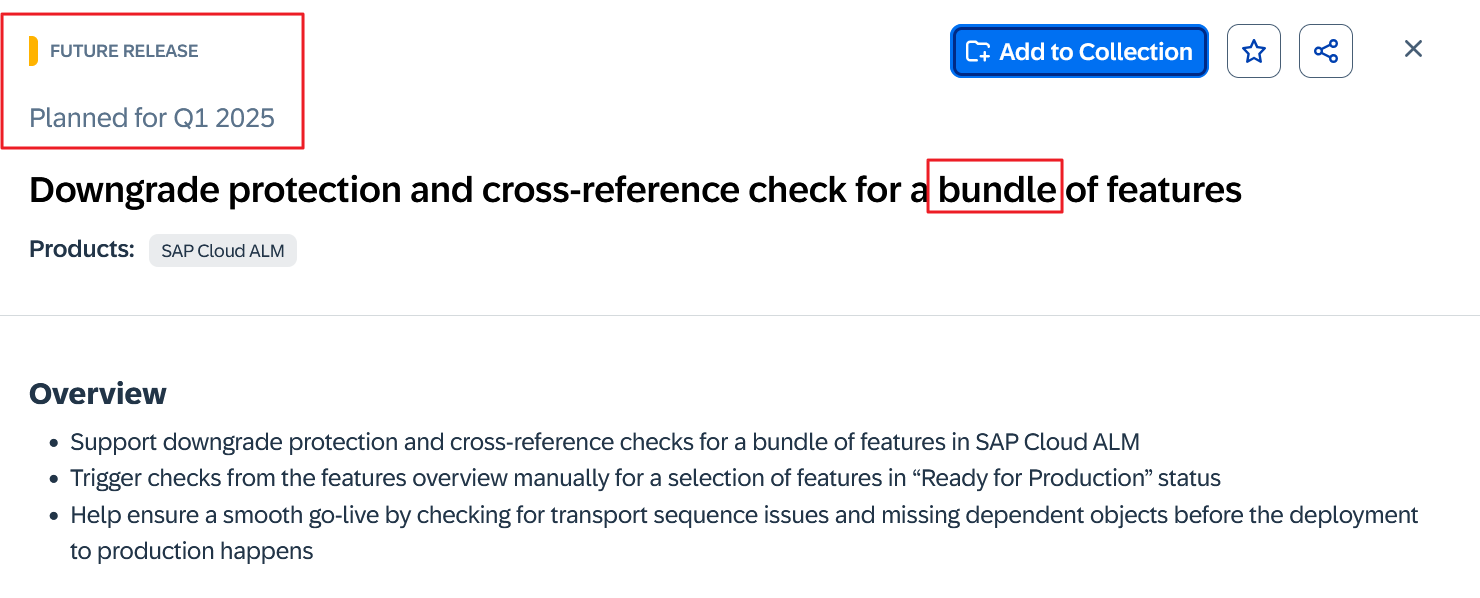The image size is (1480, 598).
Task: Click the folder-plus icon in Add to Collection
Action: [977, 51]
